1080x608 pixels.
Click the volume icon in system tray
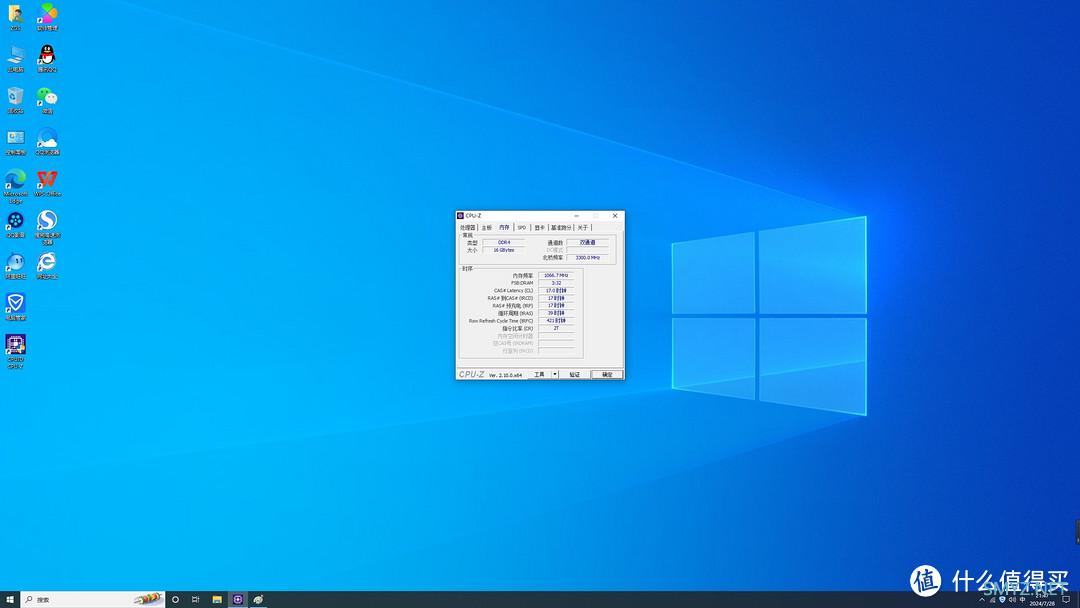(1012, 600)
